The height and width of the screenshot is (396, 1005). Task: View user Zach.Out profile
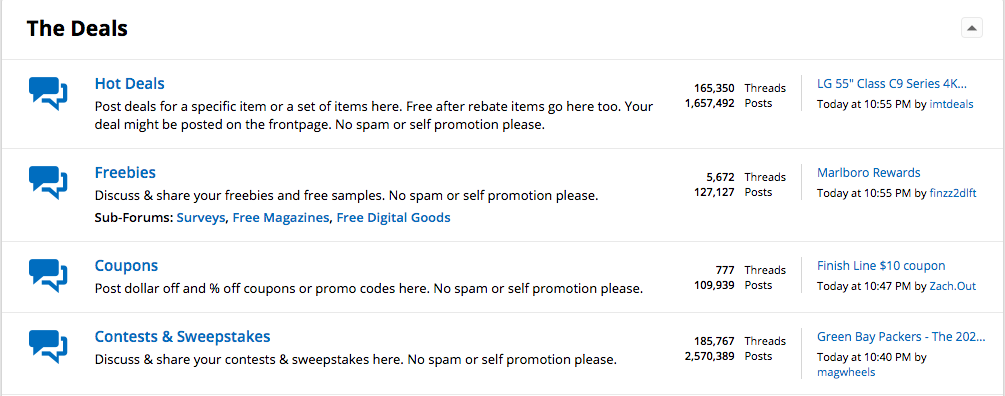click(952, 286)
